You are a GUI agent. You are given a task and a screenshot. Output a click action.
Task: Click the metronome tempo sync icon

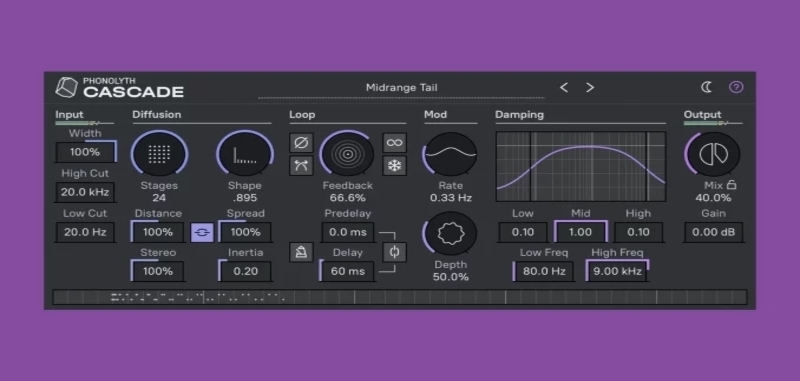pyautogui.click(x=301, y=252)
